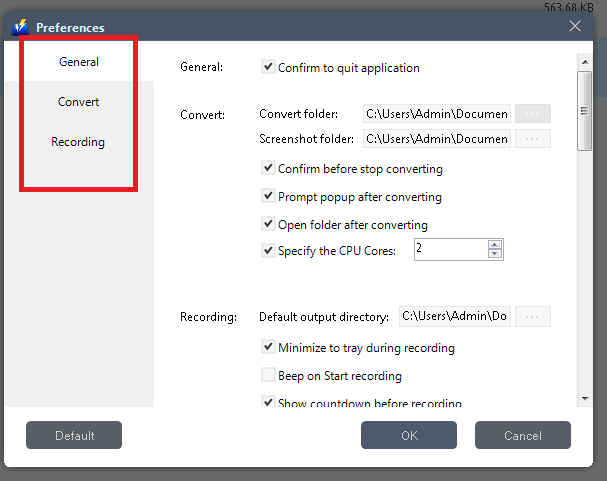
Task: Decrease CPU cores with down arrow
Action: click(x=495, y=254)
